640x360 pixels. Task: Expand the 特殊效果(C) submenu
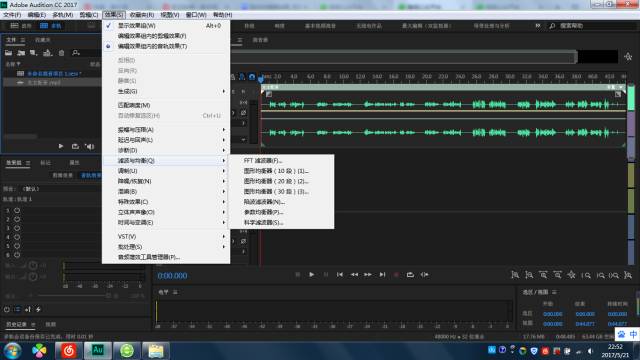click(x=166, y=202)
